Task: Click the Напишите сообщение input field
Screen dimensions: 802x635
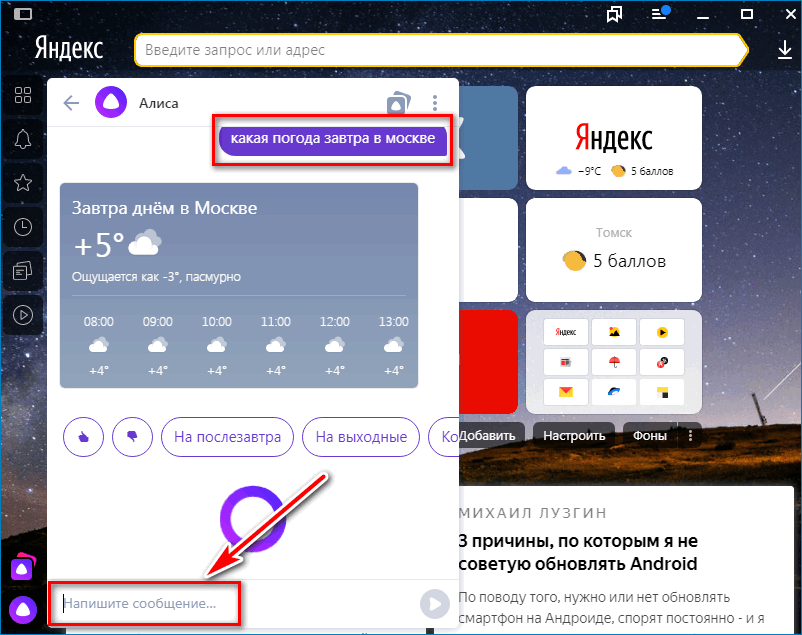Action: (x=145, y=604)
